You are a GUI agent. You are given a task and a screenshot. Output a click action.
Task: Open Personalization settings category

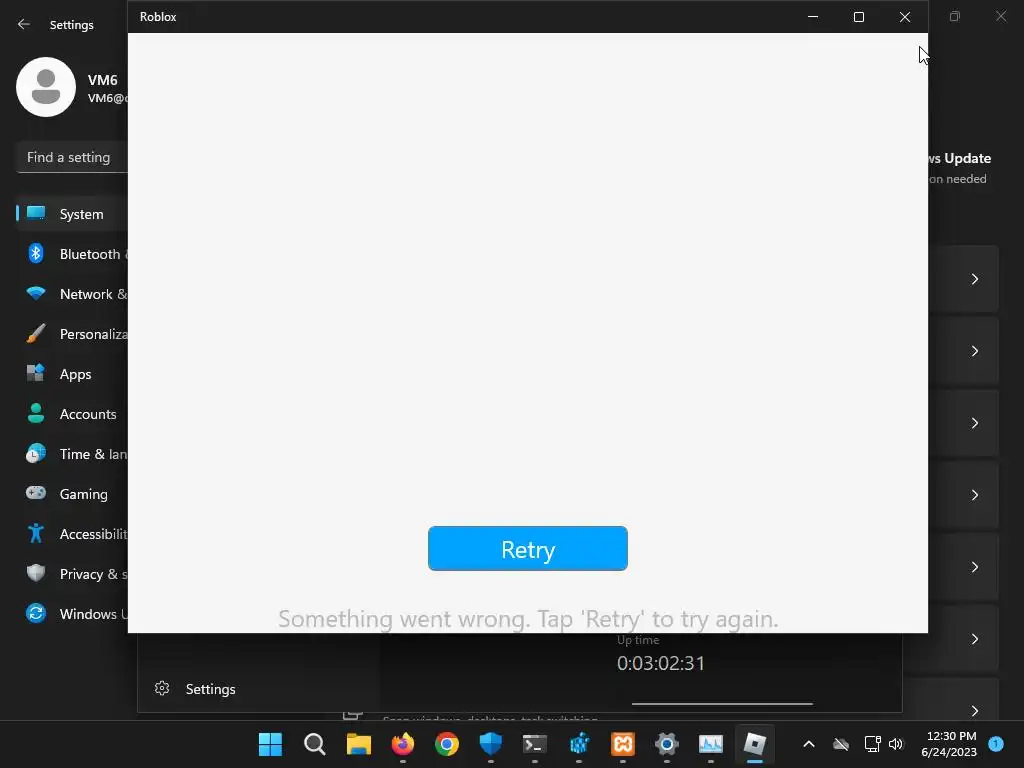pos(72,334)
